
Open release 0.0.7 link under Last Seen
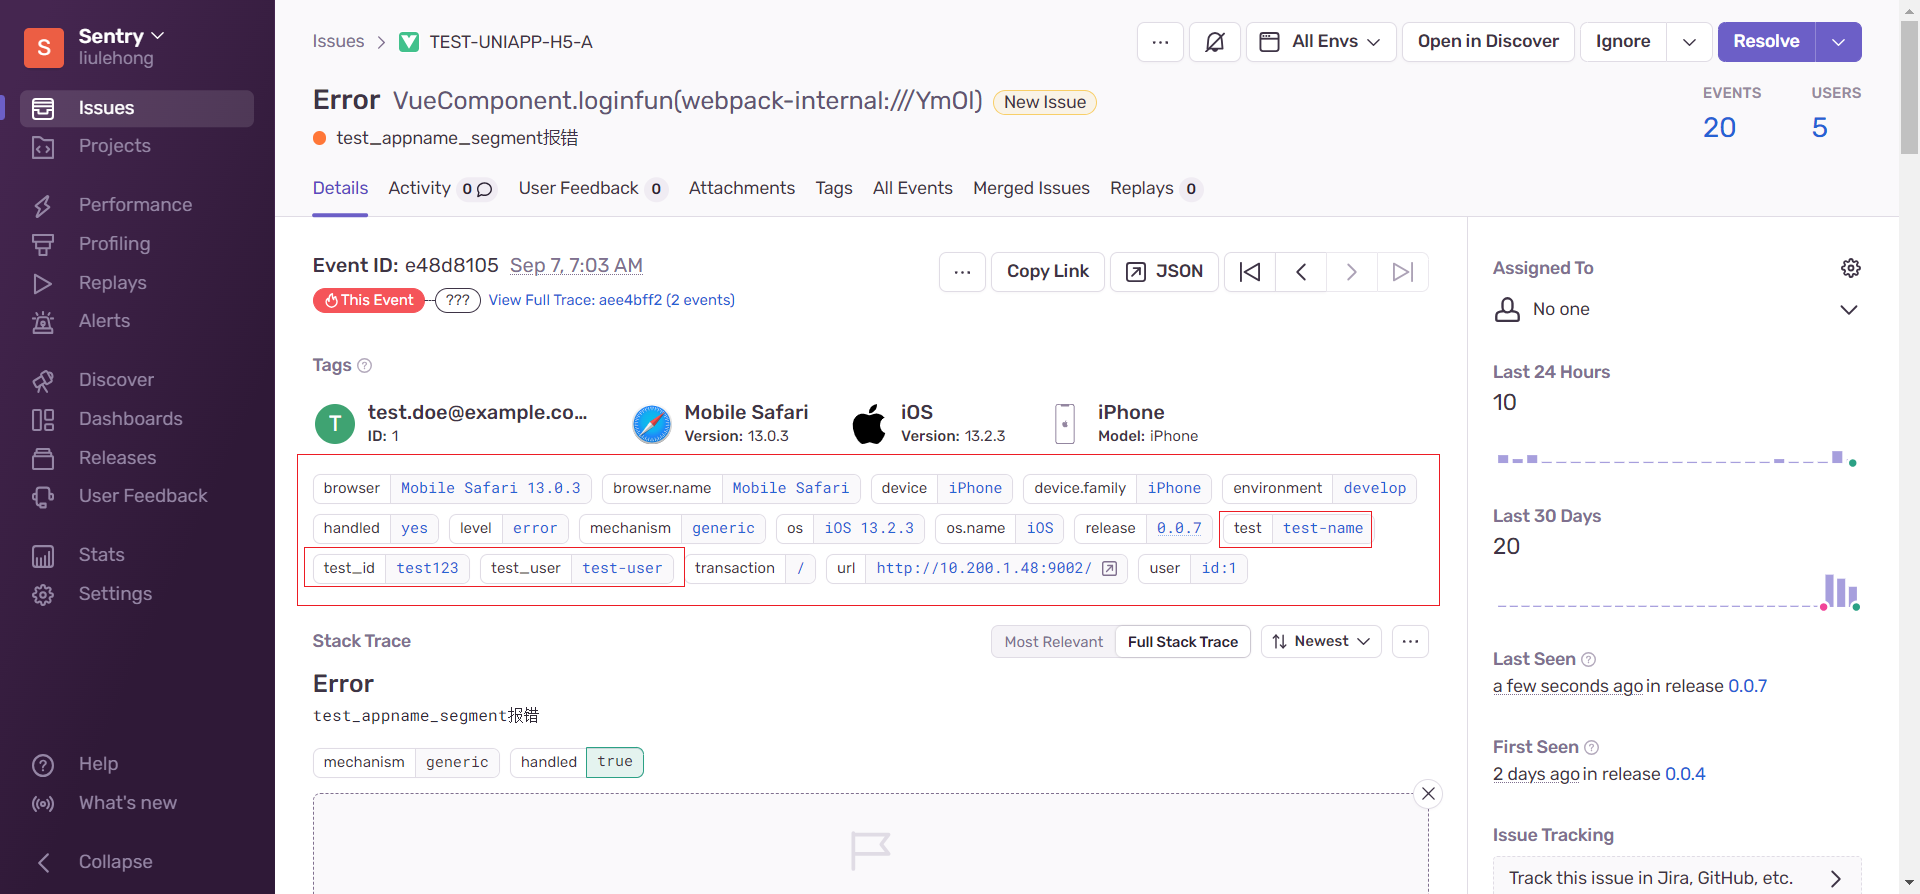(x=1747, y=687)
